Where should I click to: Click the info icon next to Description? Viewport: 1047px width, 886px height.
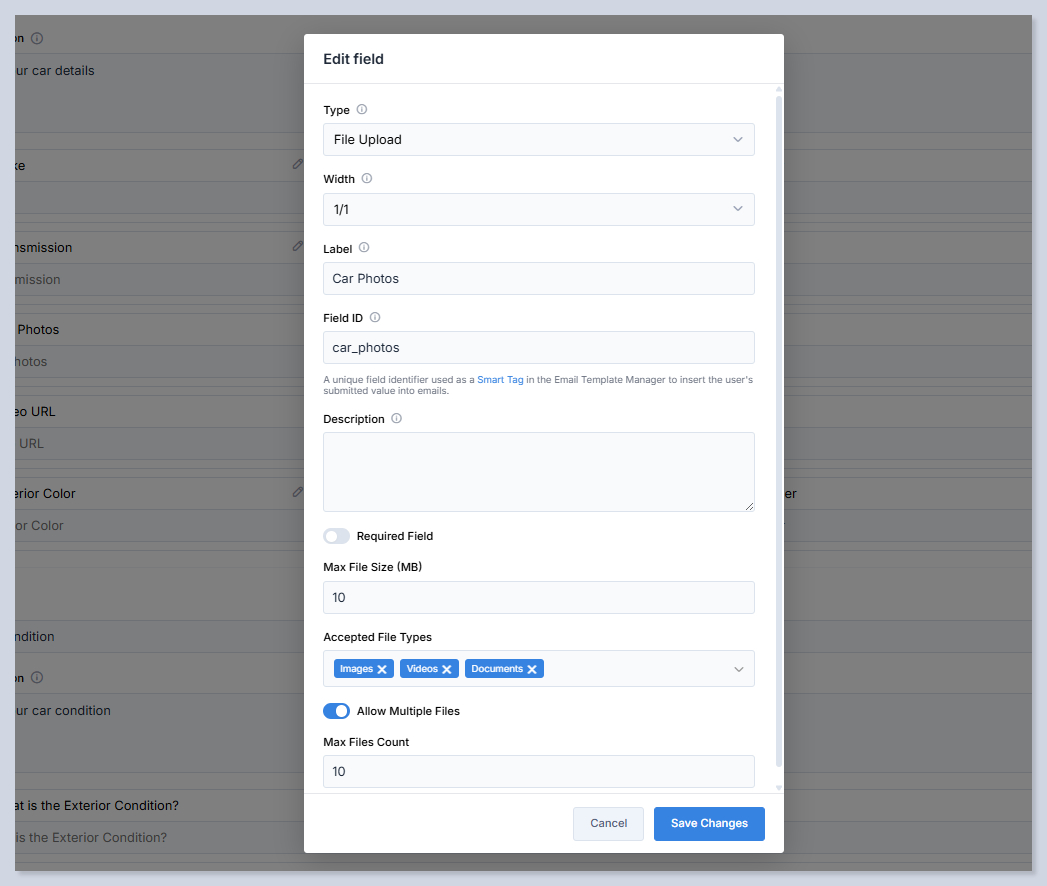396,419
